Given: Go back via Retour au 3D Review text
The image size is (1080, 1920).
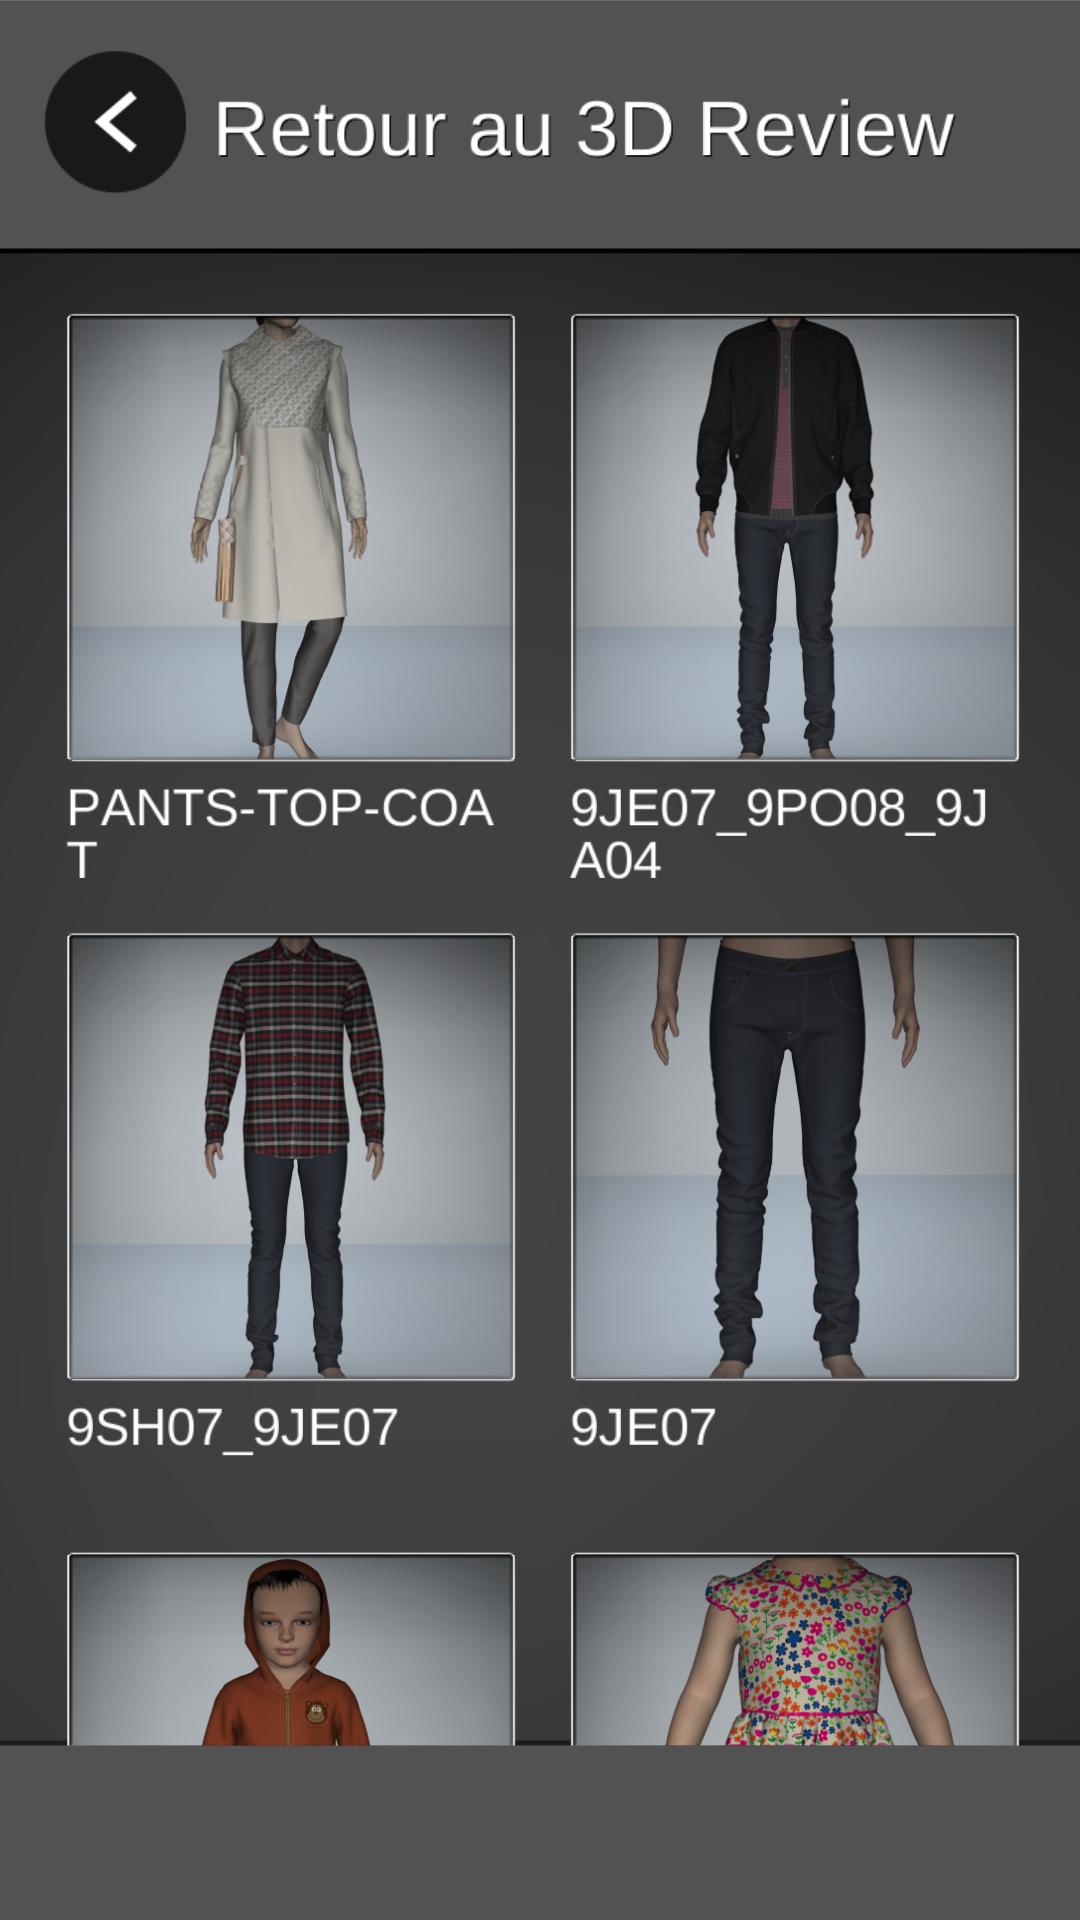Looking at the screenshot, I should 584,128.
